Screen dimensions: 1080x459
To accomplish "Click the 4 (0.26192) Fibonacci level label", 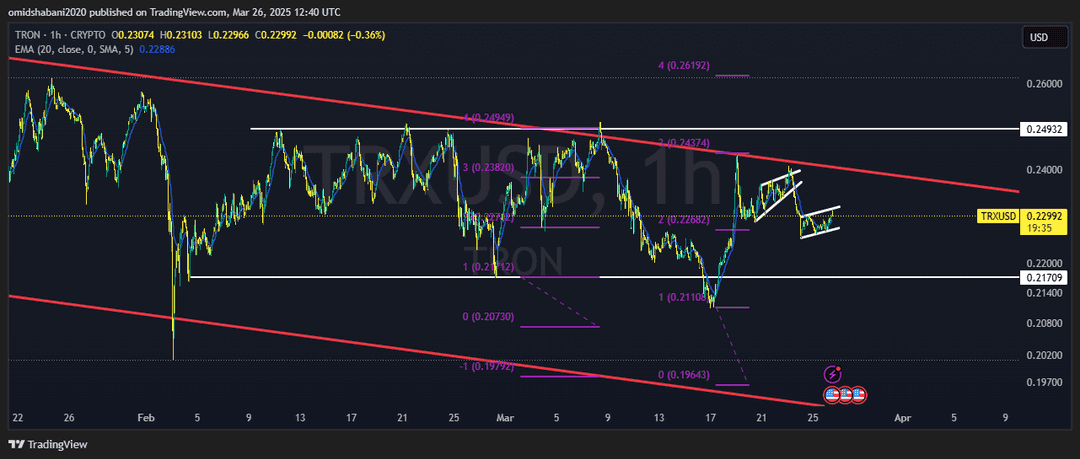I will pyautogui.click(x=684, y=65).
